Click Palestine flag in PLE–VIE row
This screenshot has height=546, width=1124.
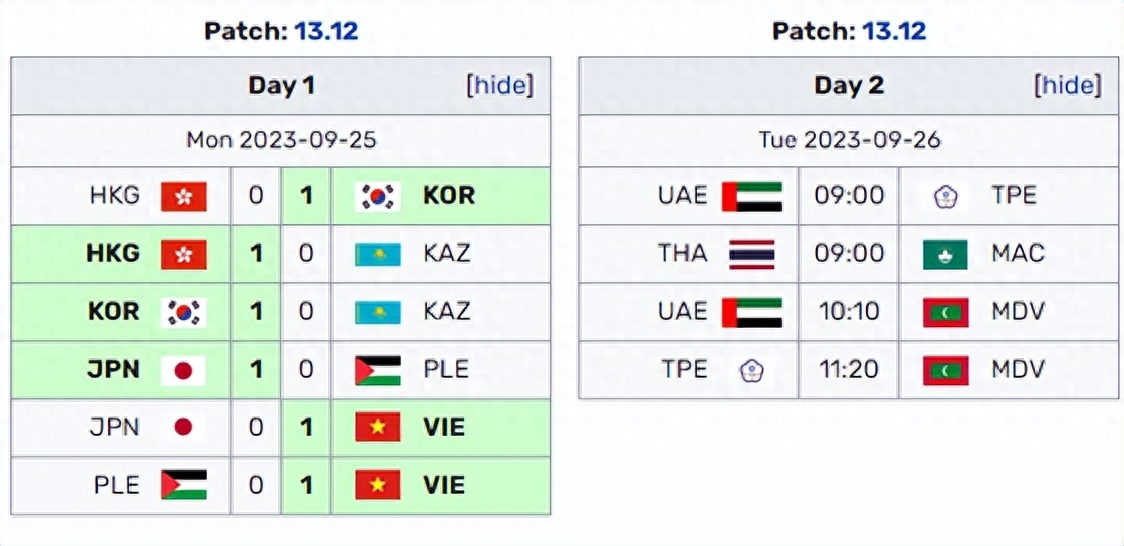[x=184, y=485]
